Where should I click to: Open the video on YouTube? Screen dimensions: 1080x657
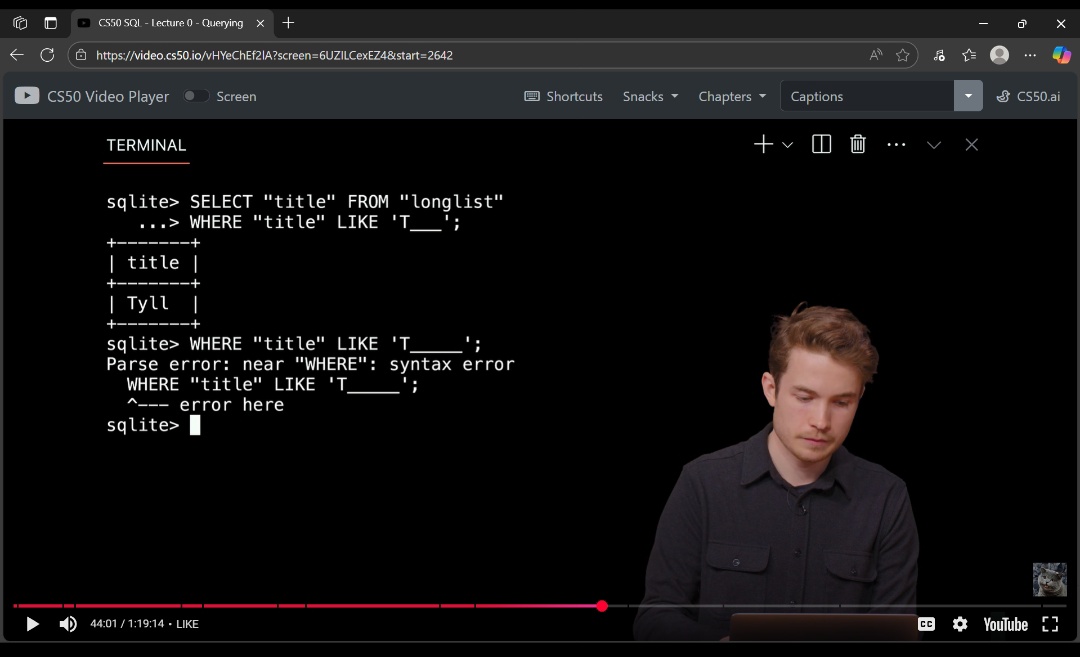[1005, 625]
